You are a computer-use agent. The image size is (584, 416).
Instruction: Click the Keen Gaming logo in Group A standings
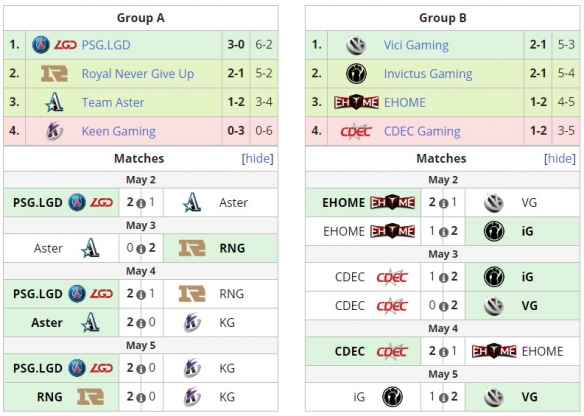click(x=54, y=131)
